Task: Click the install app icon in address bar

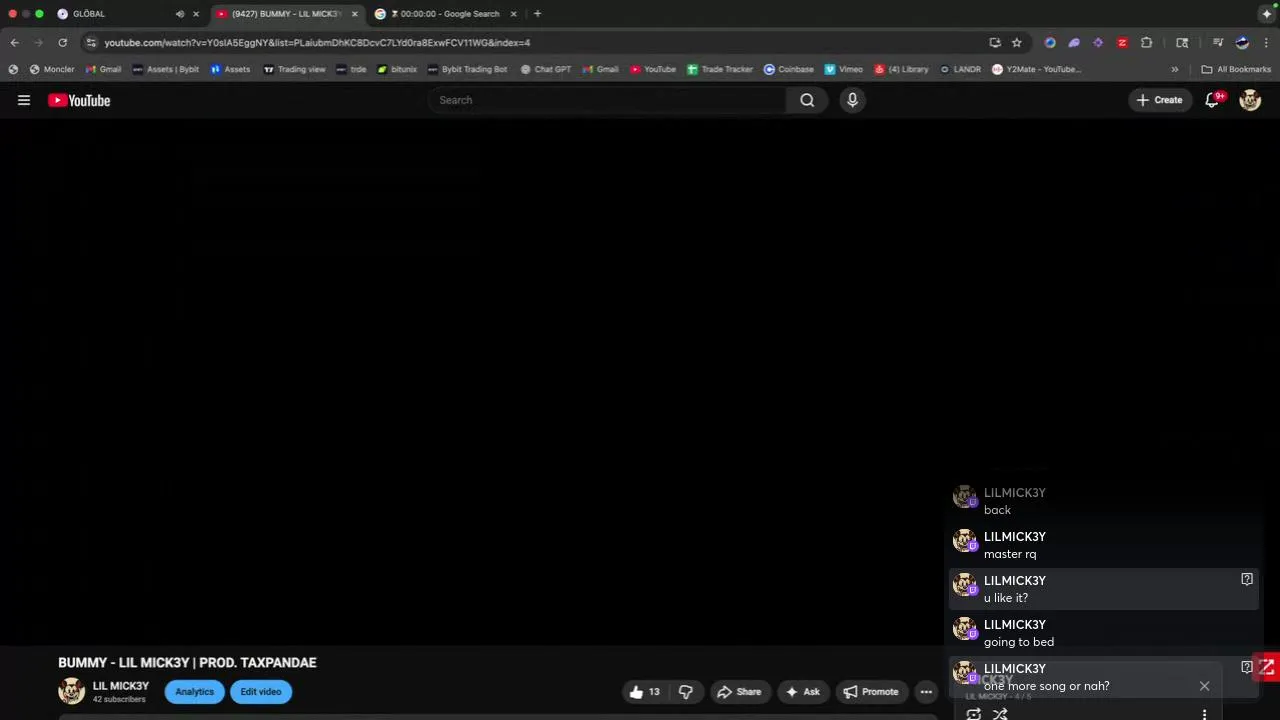Action: pos(995,43)
